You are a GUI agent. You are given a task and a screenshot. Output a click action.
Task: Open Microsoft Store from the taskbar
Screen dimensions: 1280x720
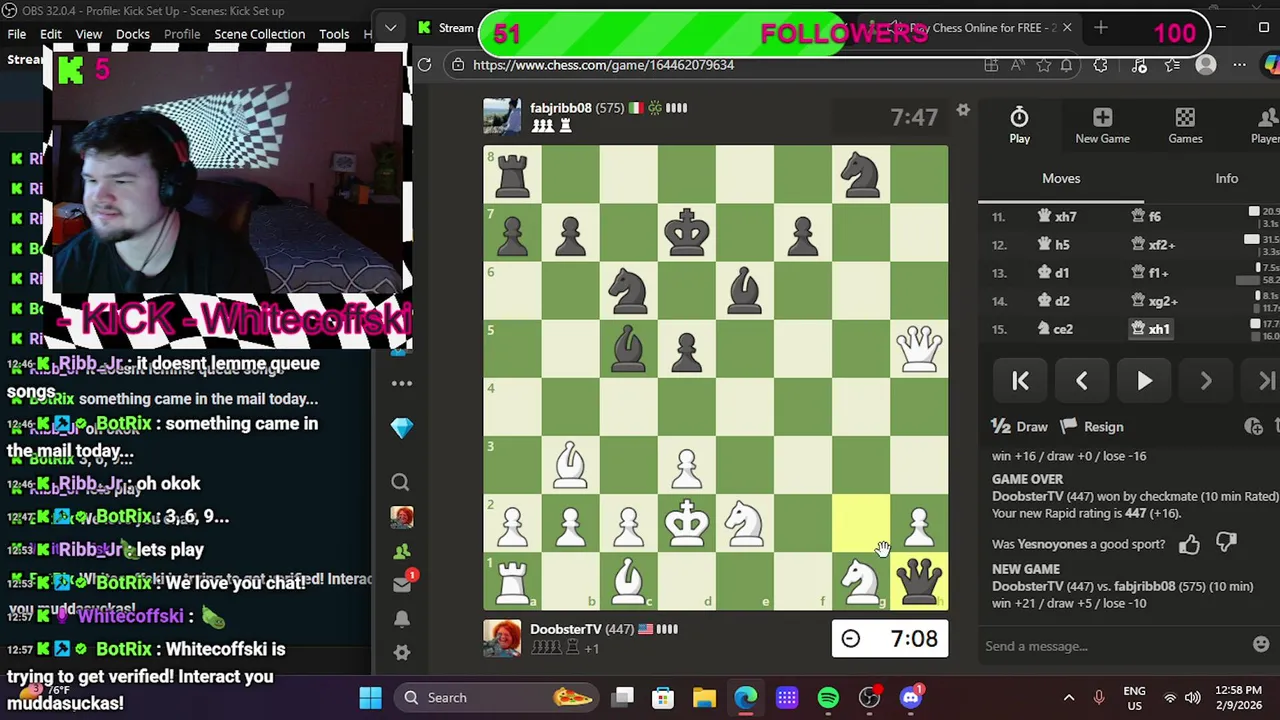point(663,698)
